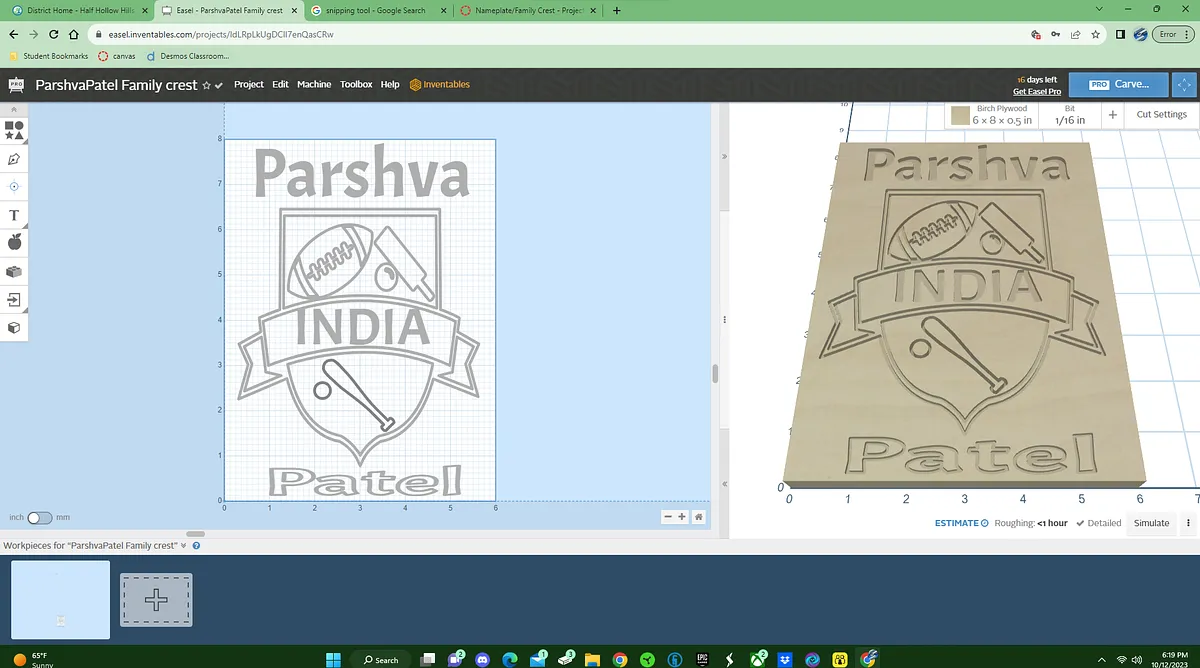This screenshot has height=668, width=1200.
Task: Click the Simulate button
Action: tap(1151, 523)
